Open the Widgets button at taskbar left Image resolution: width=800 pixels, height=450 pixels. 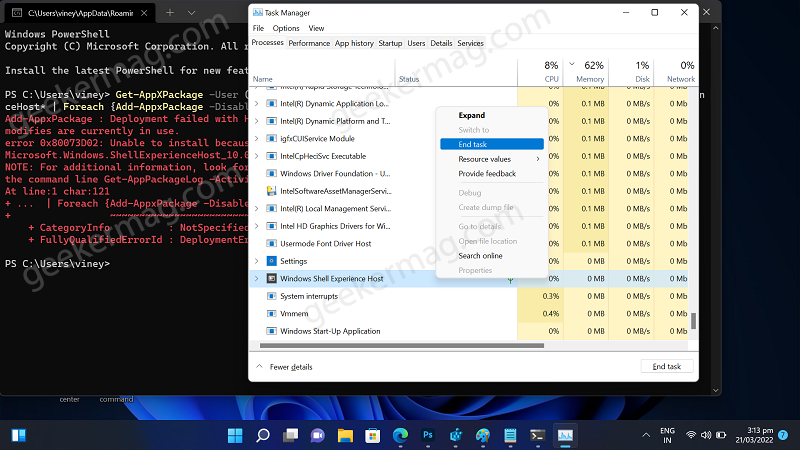pyautogui.click(x=19, y=435)
